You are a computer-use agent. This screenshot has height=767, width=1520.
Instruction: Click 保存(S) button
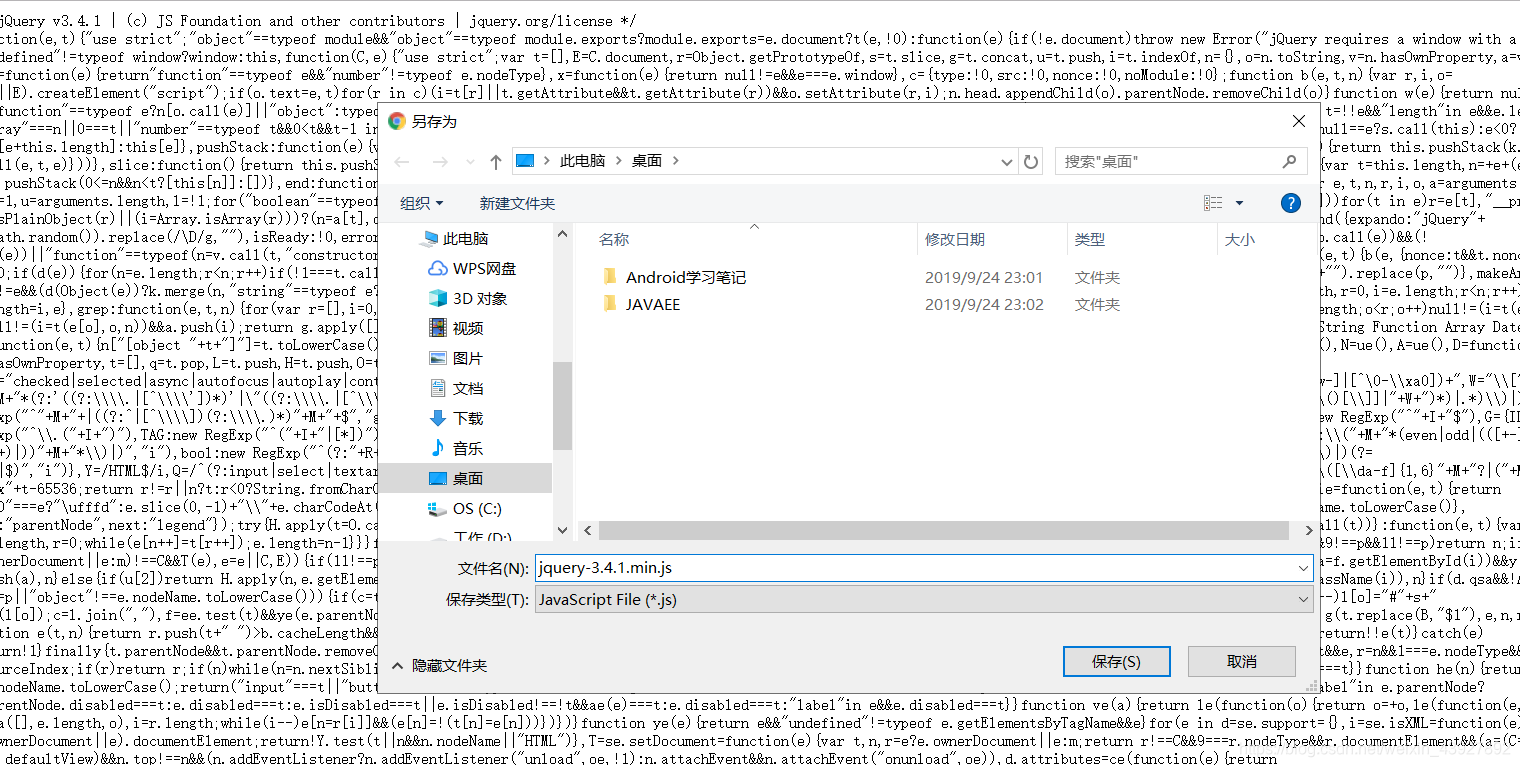tap(1116, 661)
